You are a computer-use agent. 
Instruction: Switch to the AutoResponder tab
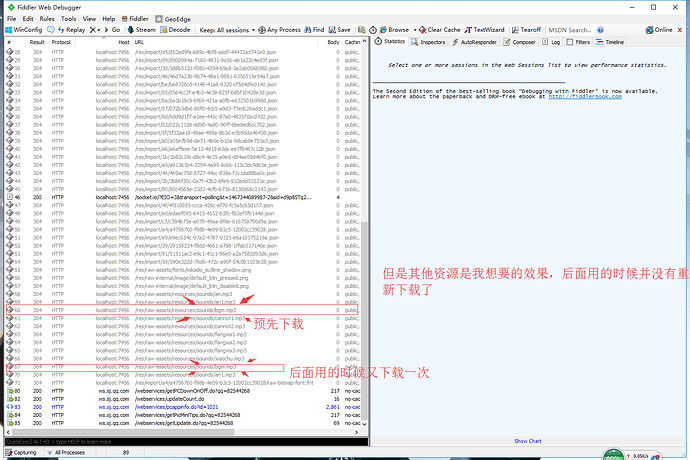tap(474, 42)
